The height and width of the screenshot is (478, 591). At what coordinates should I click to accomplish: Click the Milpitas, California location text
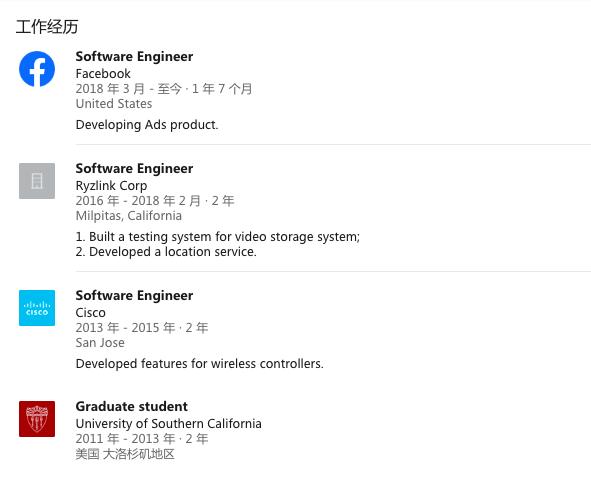[129, 216]
